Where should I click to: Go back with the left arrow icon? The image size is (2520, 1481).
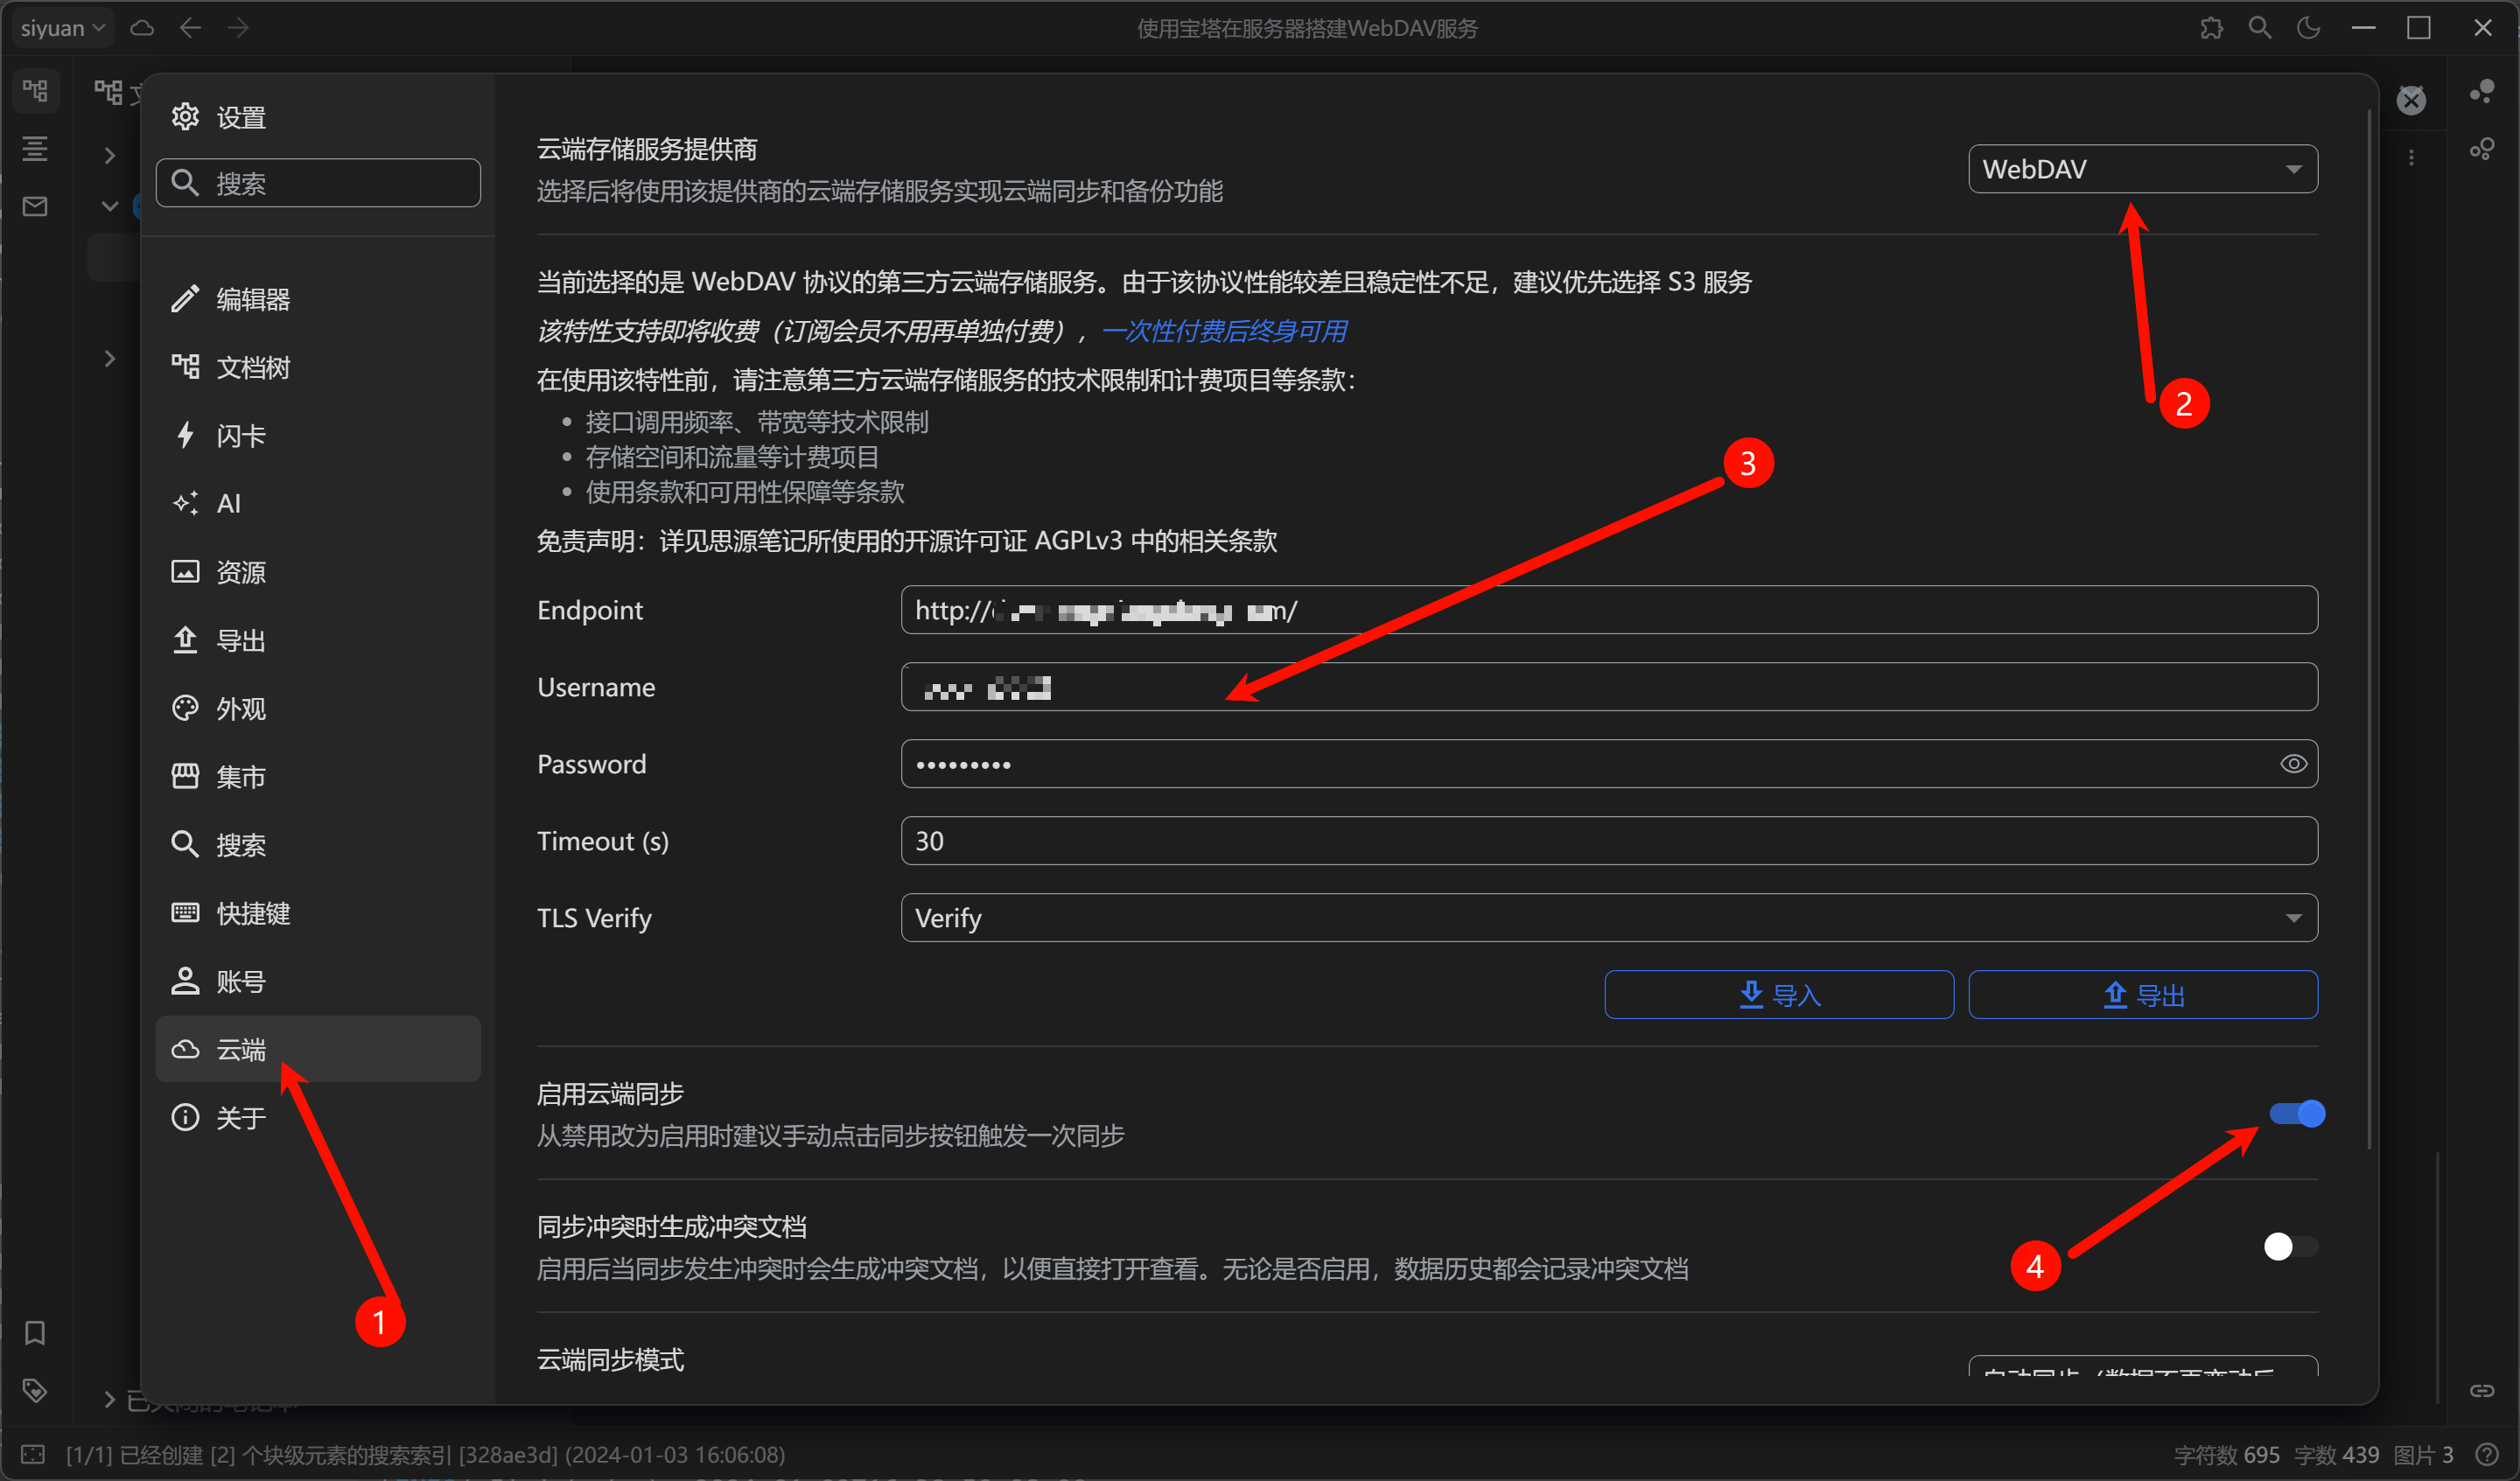(x=190, y=28)
